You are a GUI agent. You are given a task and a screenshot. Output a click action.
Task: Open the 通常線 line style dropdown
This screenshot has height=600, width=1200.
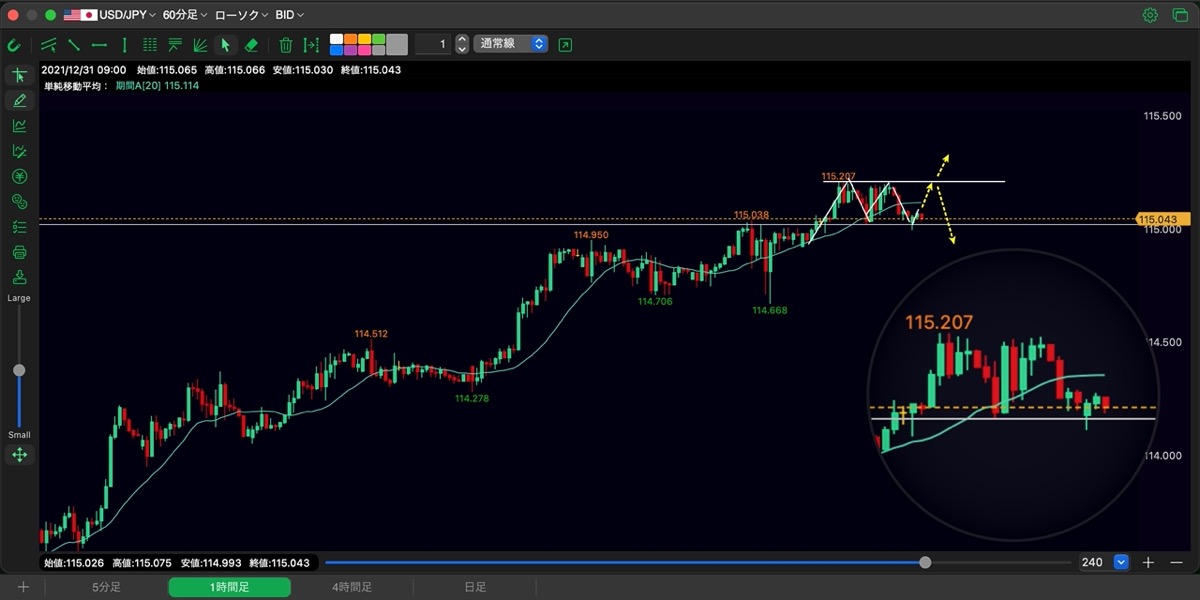click(x=511, y=44)
